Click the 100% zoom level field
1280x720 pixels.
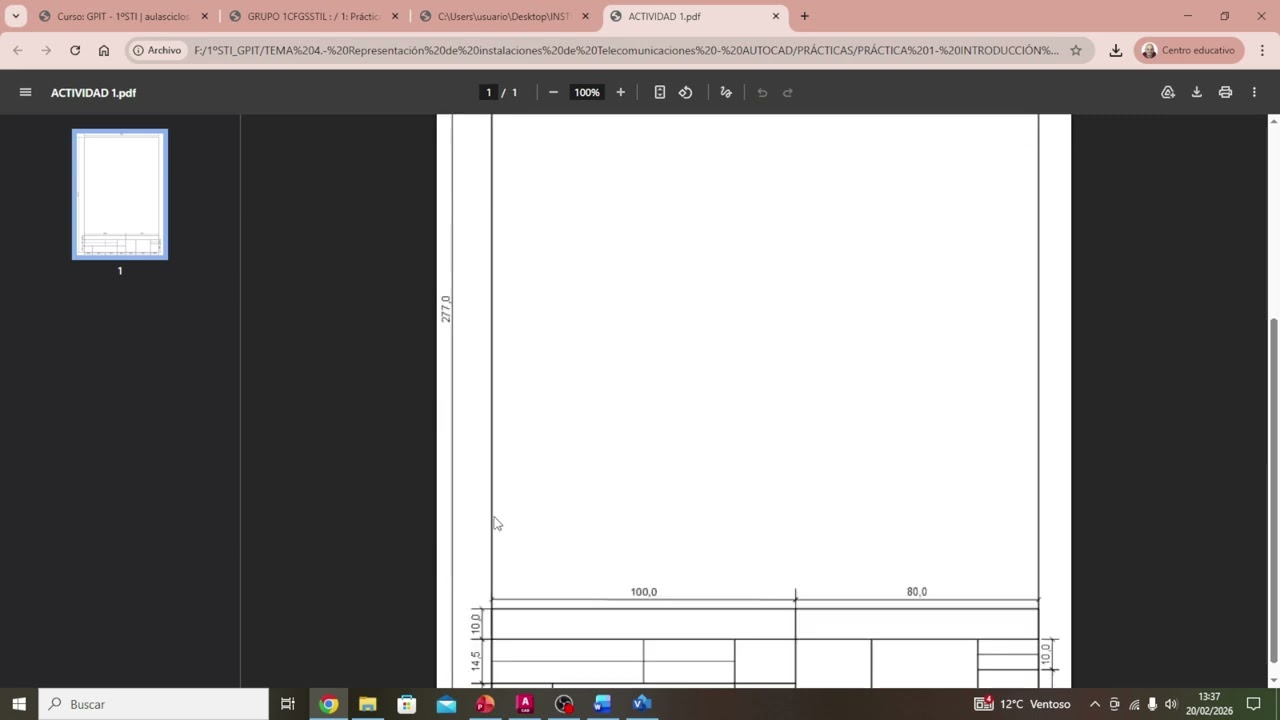coord(587,92)
